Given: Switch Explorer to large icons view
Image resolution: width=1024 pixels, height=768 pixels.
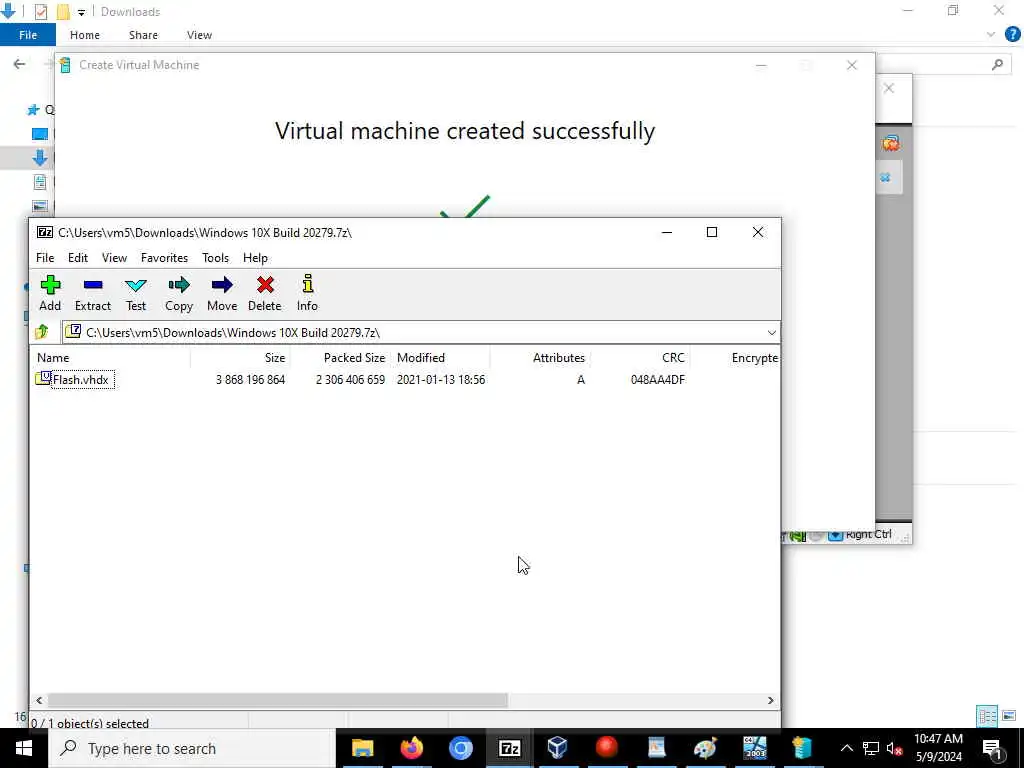Looking at the screenshot, I should 1009,716.
